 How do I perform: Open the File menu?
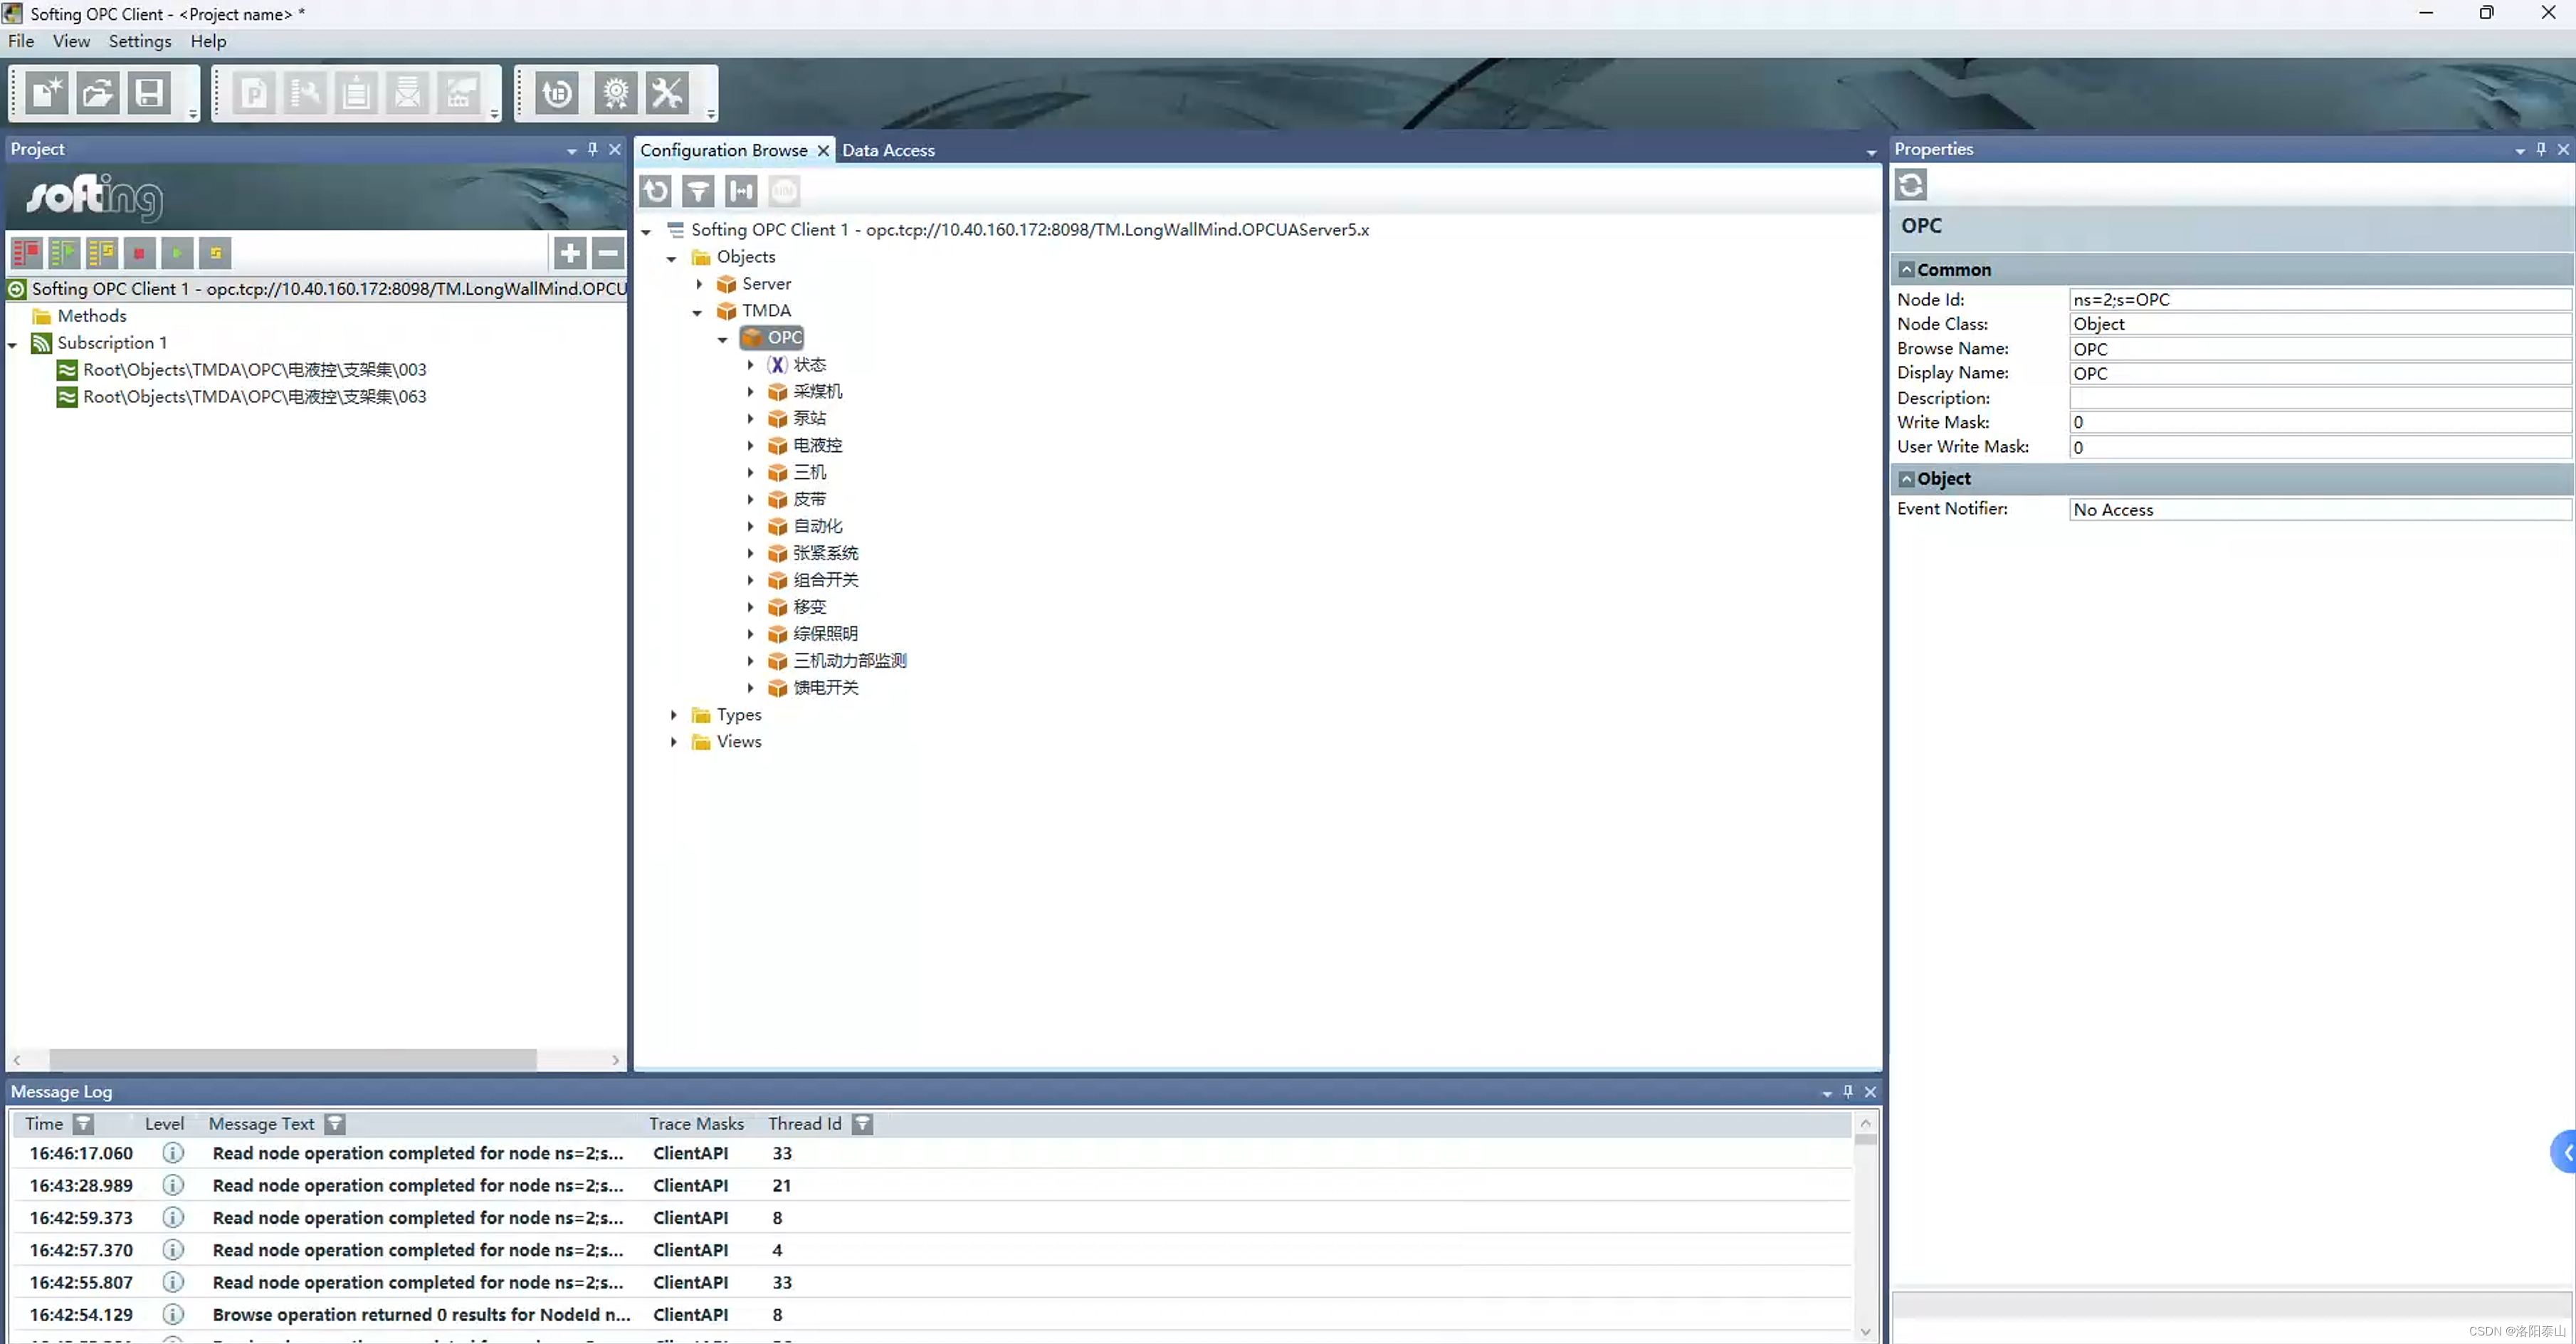pos(21,41)
